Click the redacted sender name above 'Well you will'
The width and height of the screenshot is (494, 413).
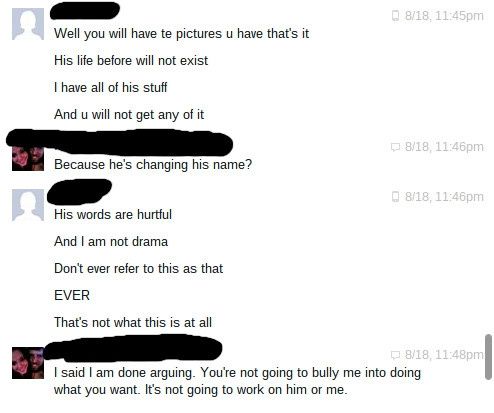[x=85, y=10]
